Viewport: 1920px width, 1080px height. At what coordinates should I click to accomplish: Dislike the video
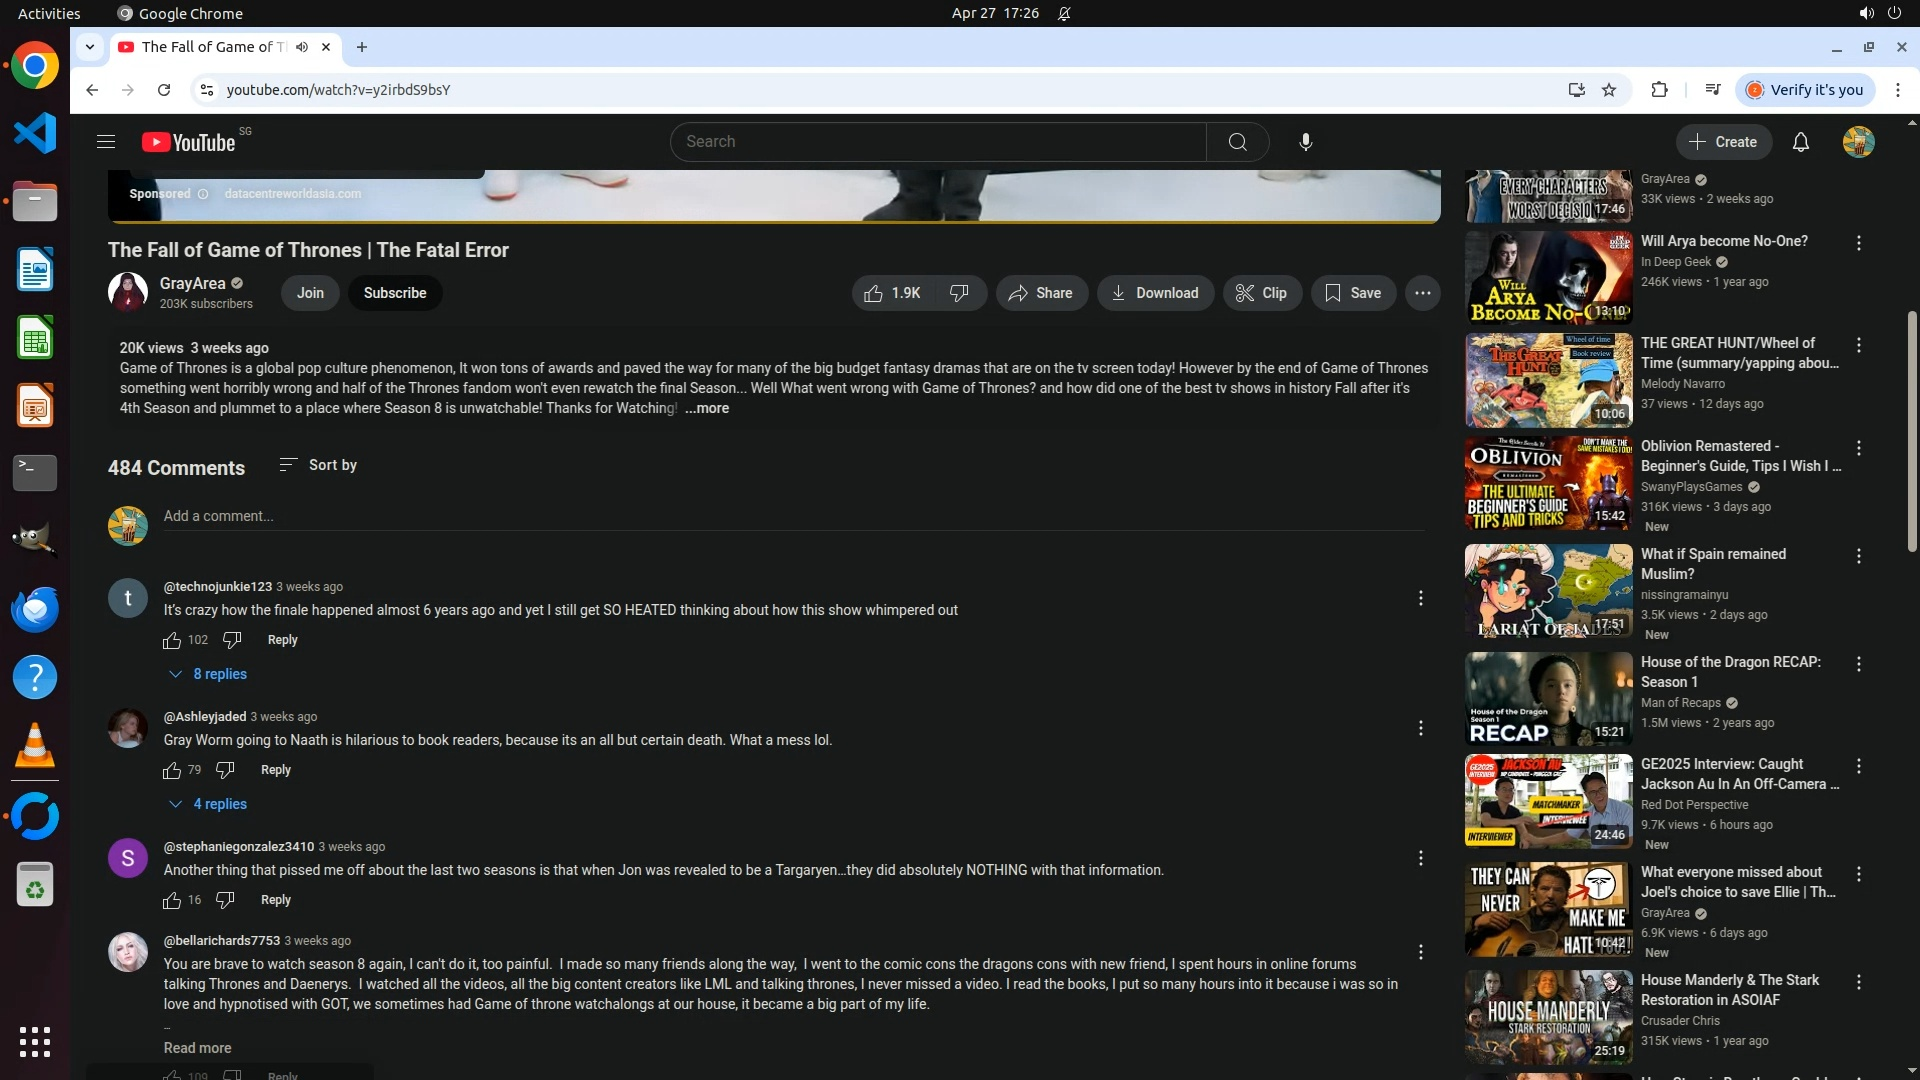(959, 293)
